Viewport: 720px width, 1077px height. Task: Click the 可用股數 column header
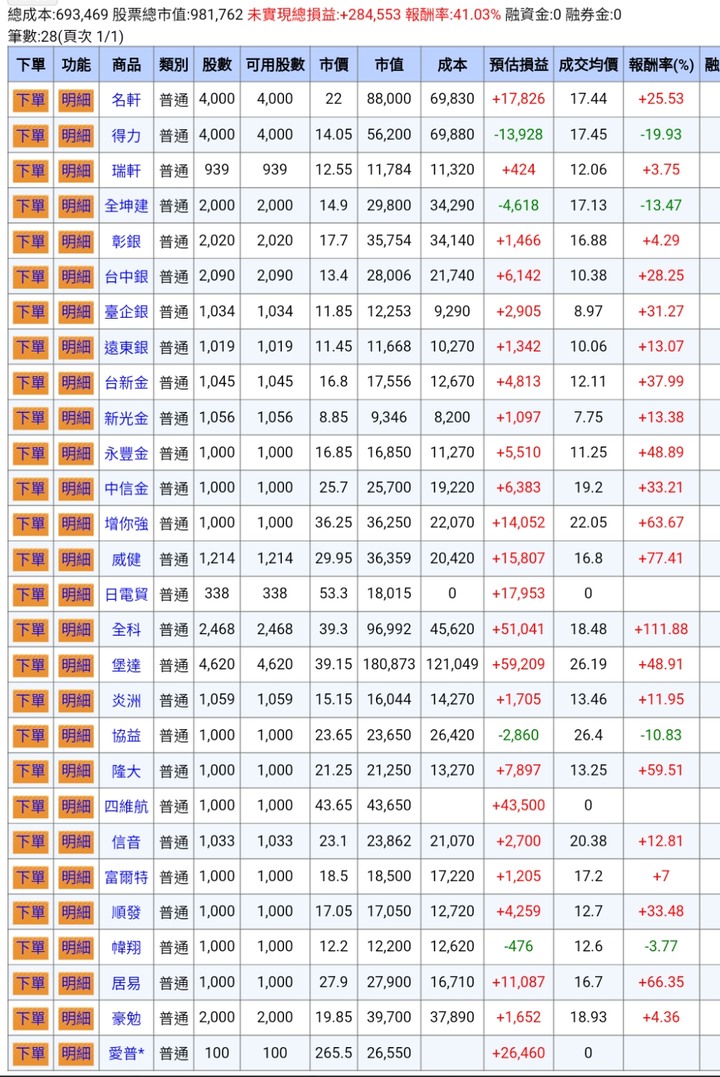275,65
